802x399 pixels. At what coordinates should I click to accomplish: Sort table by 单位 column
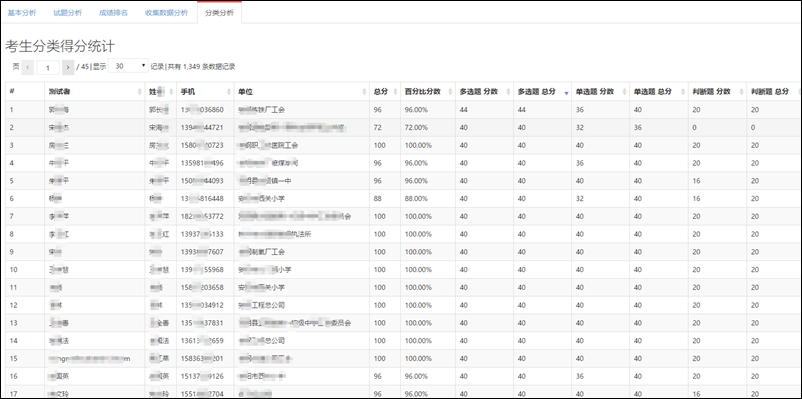[302, 92]
